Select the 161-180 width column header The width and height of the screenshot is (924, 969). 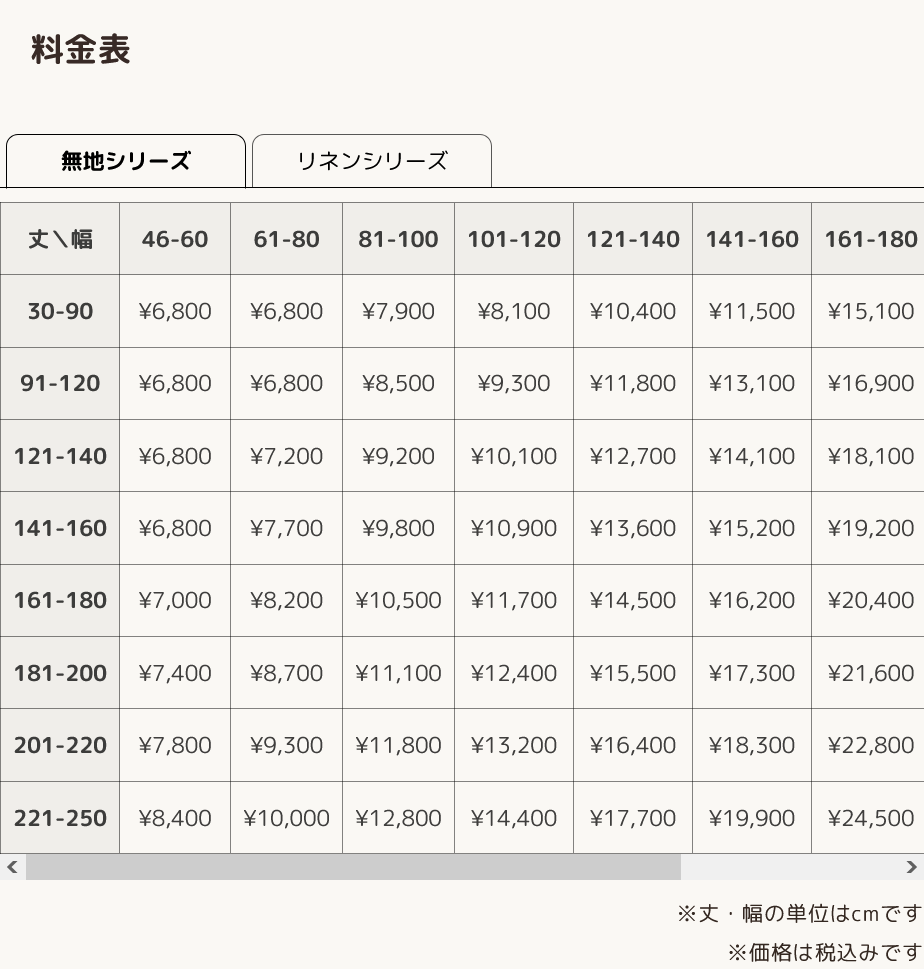[x=868, y=239]
